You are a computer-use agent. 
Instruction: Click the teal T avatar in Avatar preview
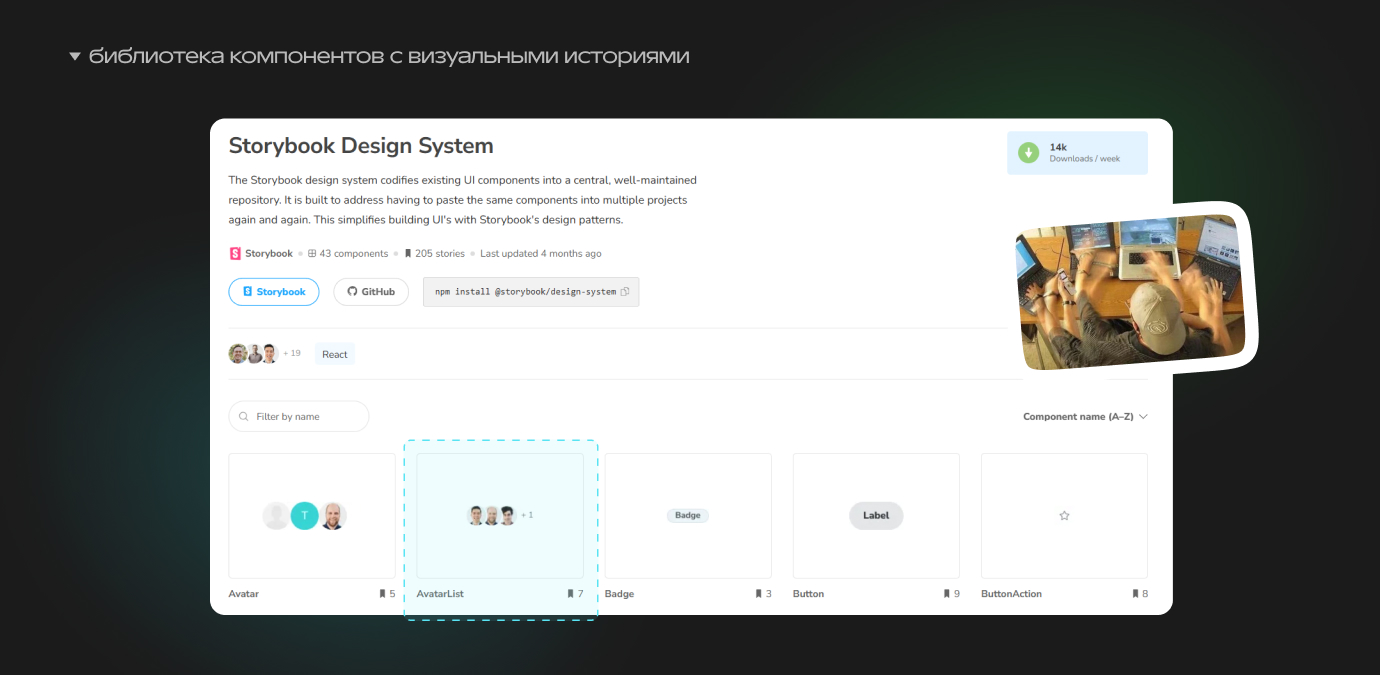pyautogui.click(x=304, y=516)
